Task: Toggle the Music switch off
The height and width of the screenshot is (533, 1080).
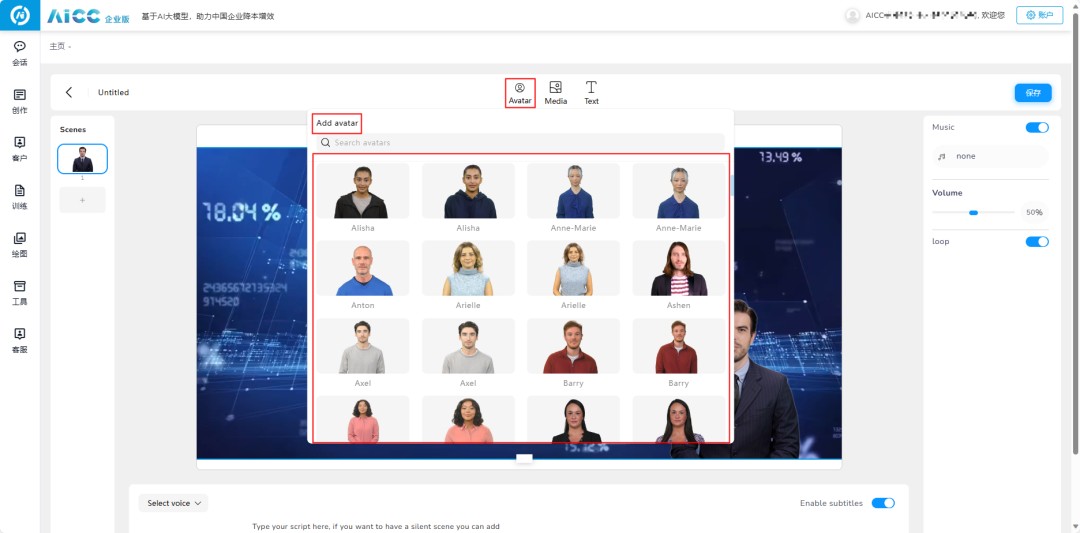Action: pyautogui.click(x=1037, y=128)
